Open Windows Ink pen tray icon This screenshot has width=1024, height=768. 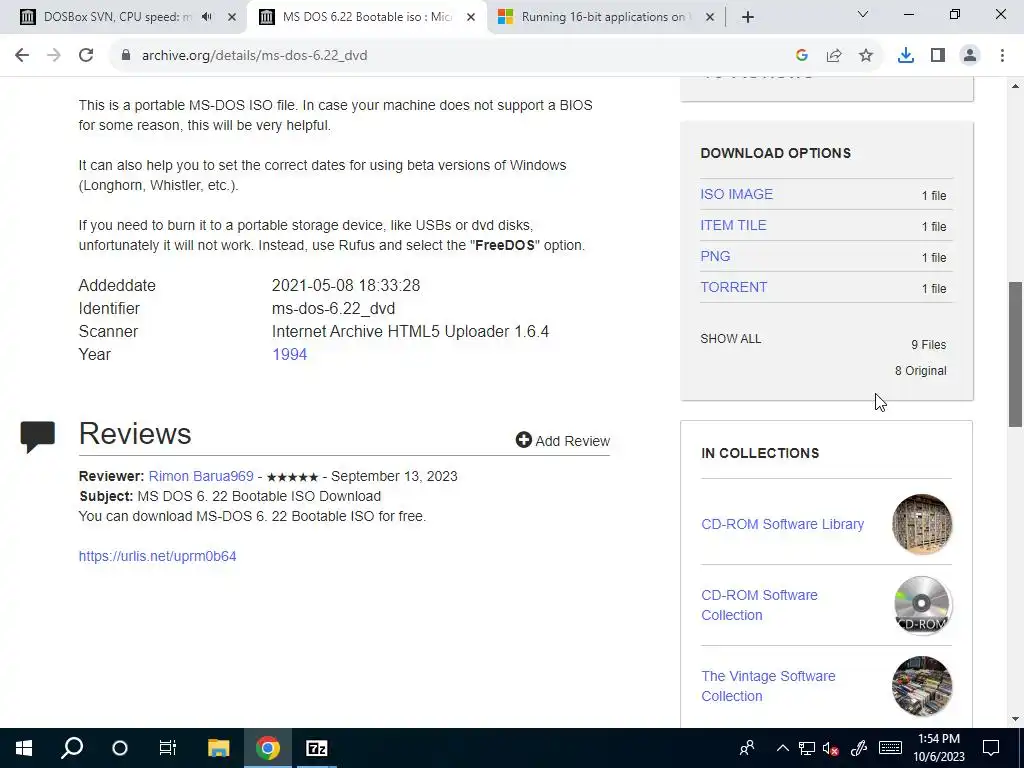(x=858, y=748)
